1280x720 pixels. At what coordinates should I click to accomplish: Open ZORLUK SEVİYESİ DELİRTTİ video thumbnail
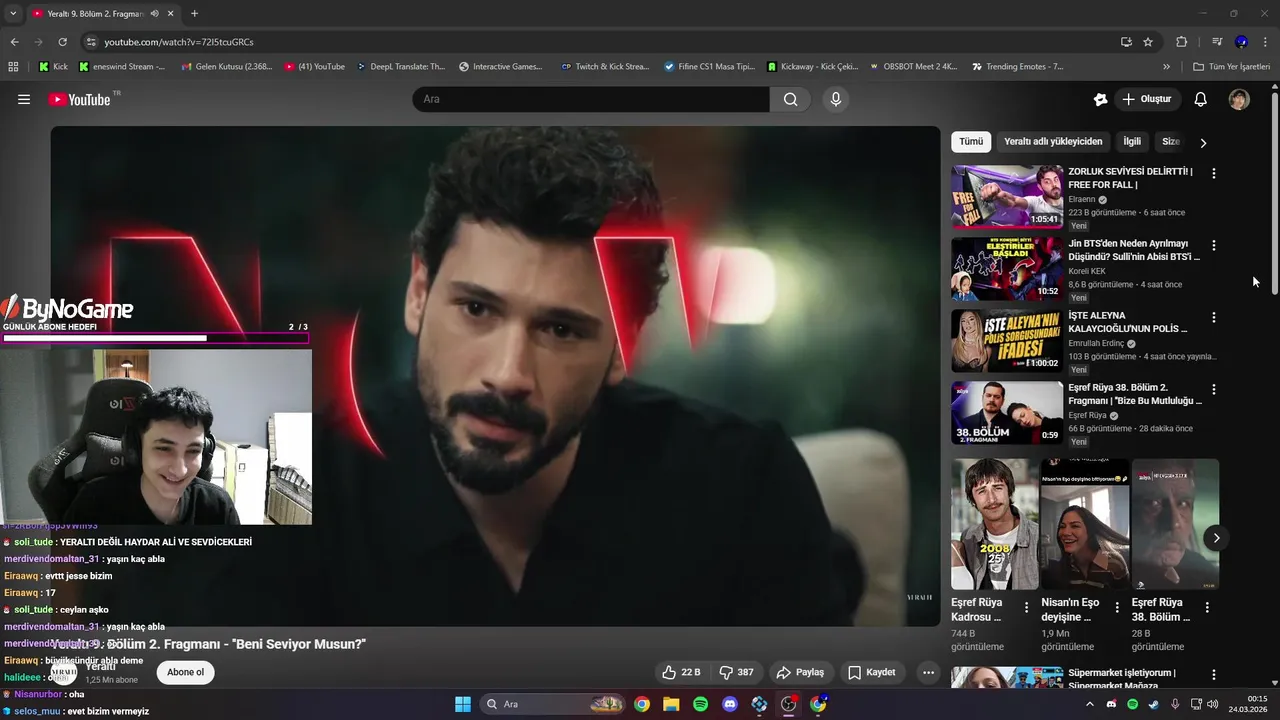click(1007, 197)
